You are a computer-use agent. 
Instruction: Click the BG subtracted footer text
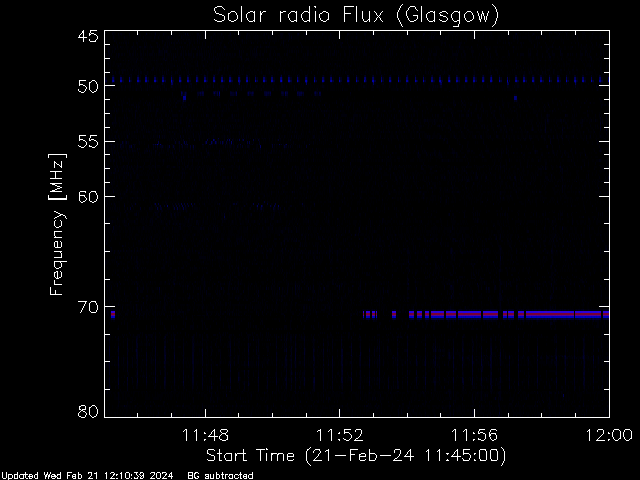220,476
